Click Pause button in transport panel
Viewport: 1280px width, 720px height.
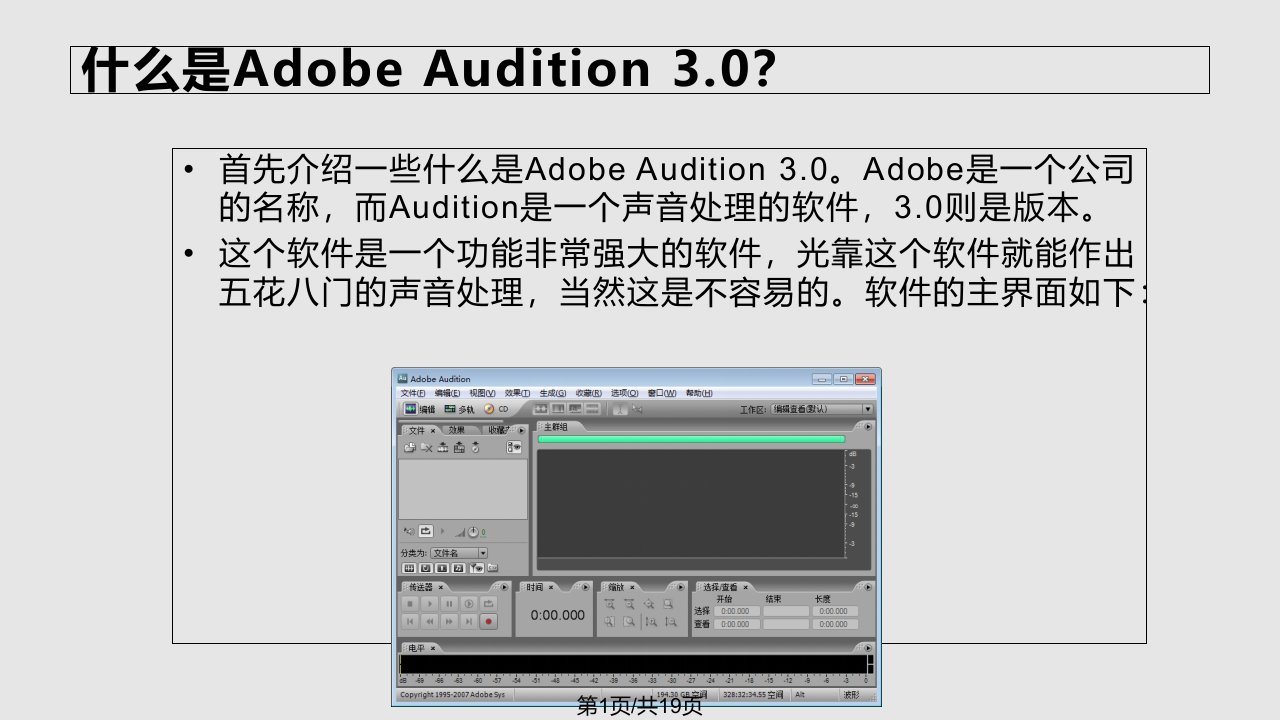[449, 604]
